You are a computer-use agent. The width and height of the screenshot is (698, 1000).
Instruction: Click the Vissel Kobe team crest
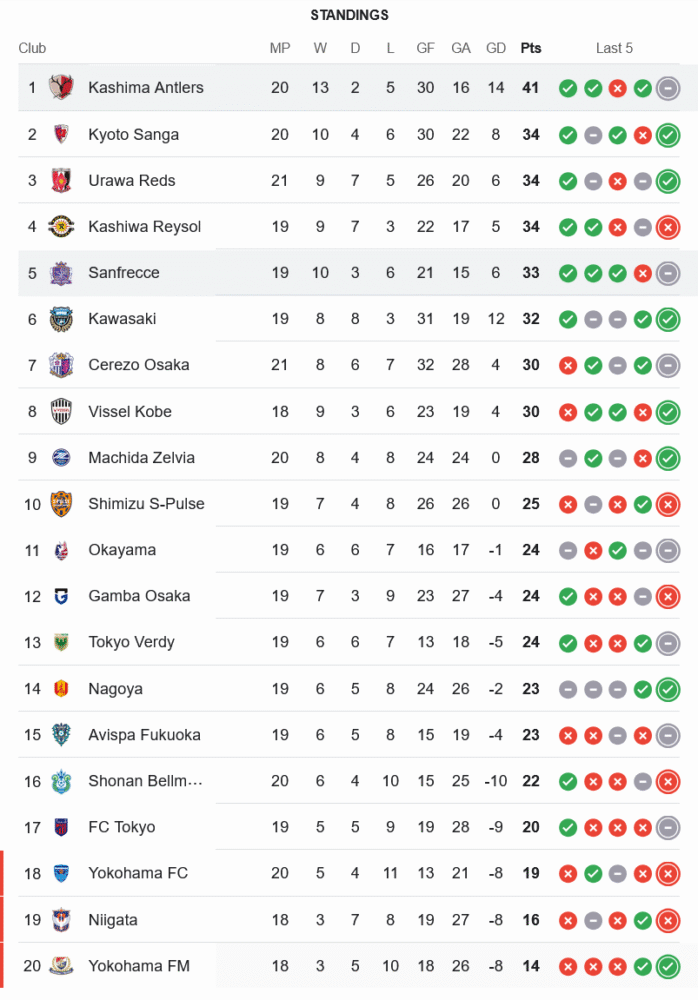[x=62, y=411]
